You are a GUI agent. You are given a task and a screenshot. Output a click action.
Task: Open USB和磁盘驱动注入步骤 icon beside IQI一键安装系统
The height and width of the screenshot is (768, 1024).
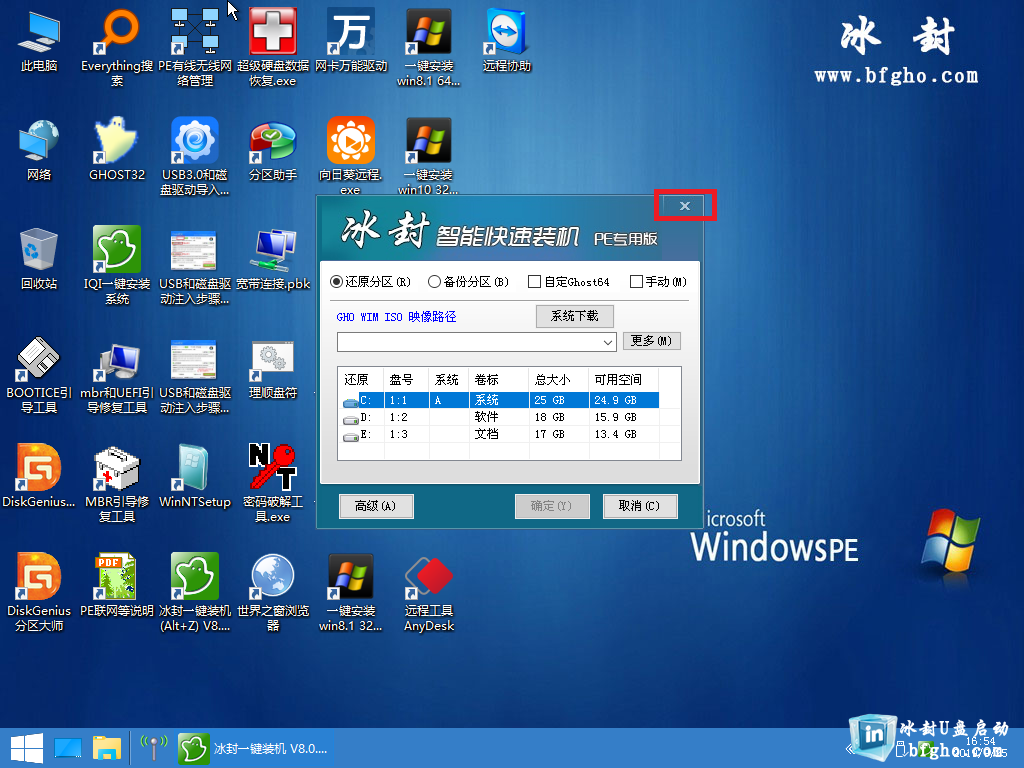coord(195,265)
